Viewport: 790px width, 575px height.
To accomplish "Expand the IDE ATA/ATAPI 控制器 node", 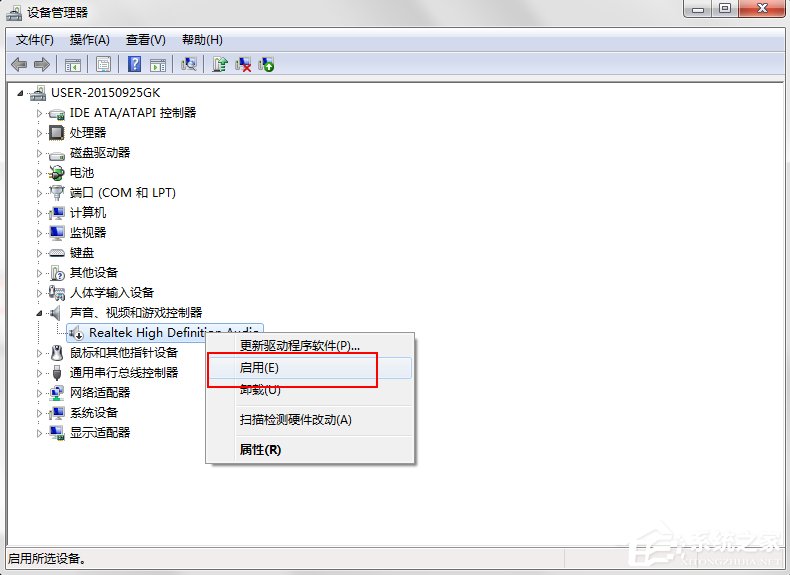I will coord(41,113).
